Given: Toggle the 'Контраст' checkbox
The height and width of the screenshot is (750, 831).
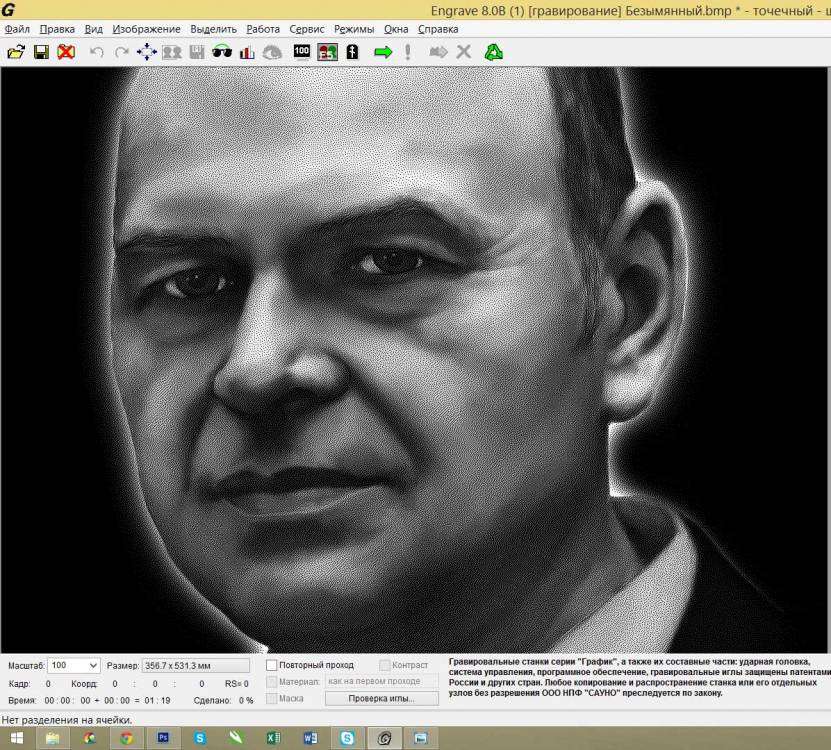Looking at the screenshot, I should click(x=385, y=665).
